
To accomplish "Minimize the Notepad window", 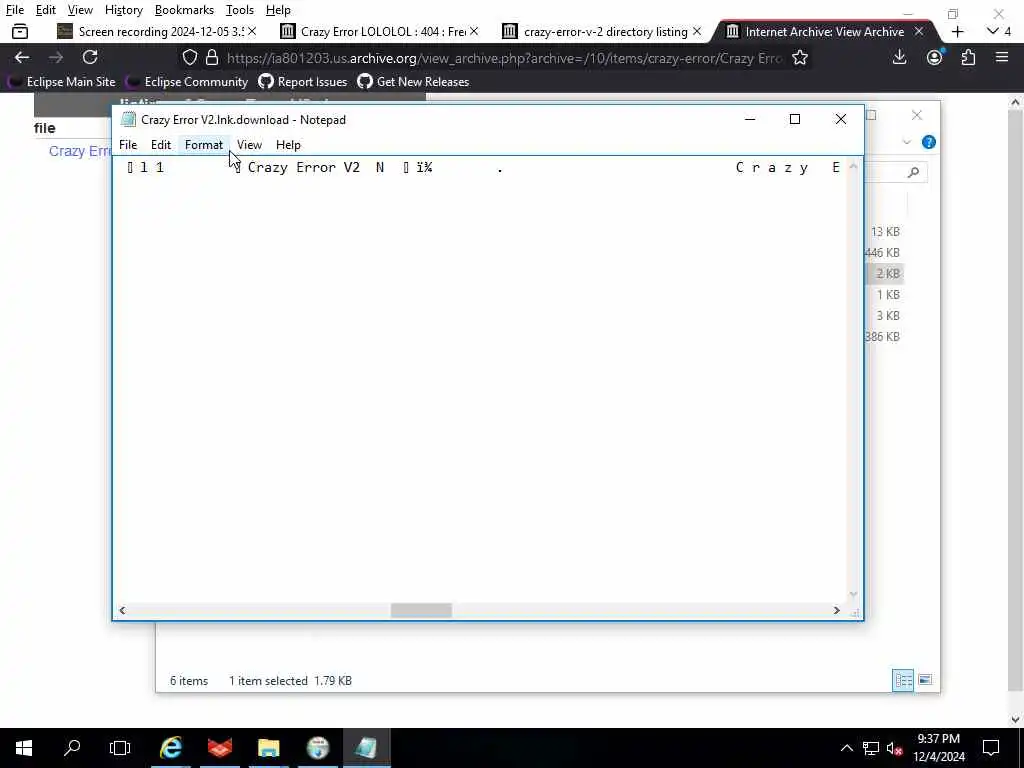I will pos(750,119).
